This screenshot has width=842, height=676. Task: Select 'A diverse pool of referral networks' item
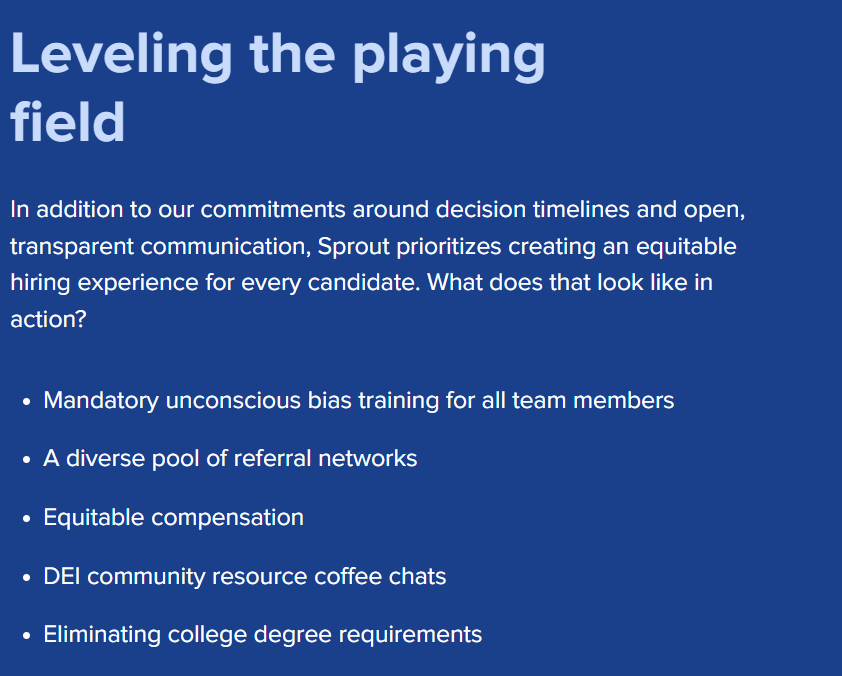(x=230, y=459)
